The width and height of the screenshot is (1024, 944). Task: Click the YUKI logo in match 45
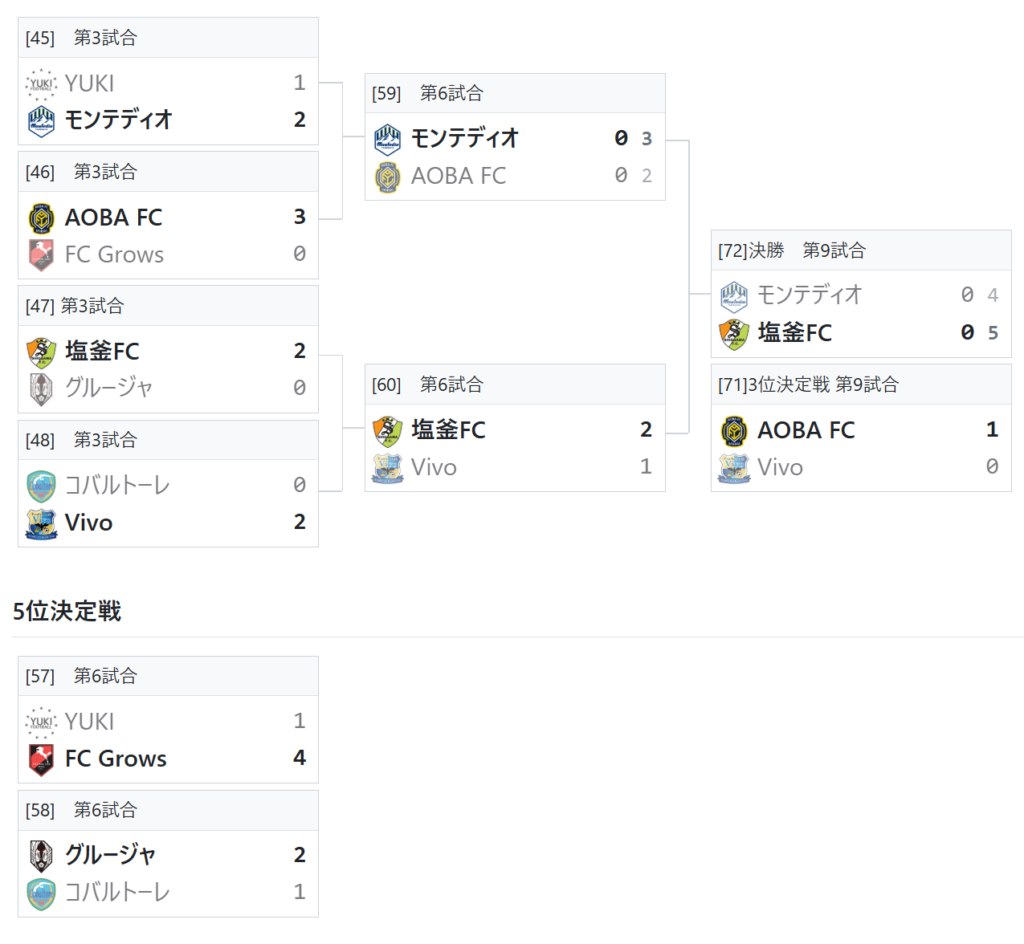pos(41,83)
